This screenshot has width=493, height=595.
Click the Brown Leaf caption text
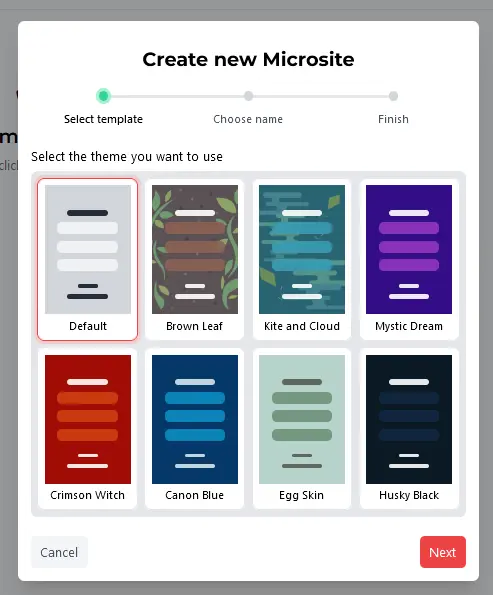pos(194,326)
